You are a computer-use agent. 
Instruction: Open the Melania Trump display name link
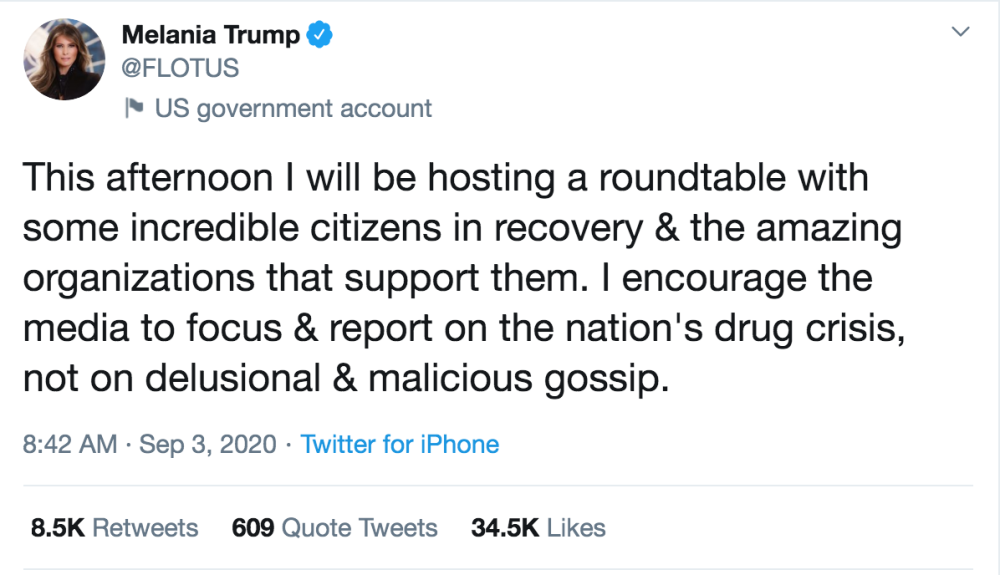coord(210,35)
